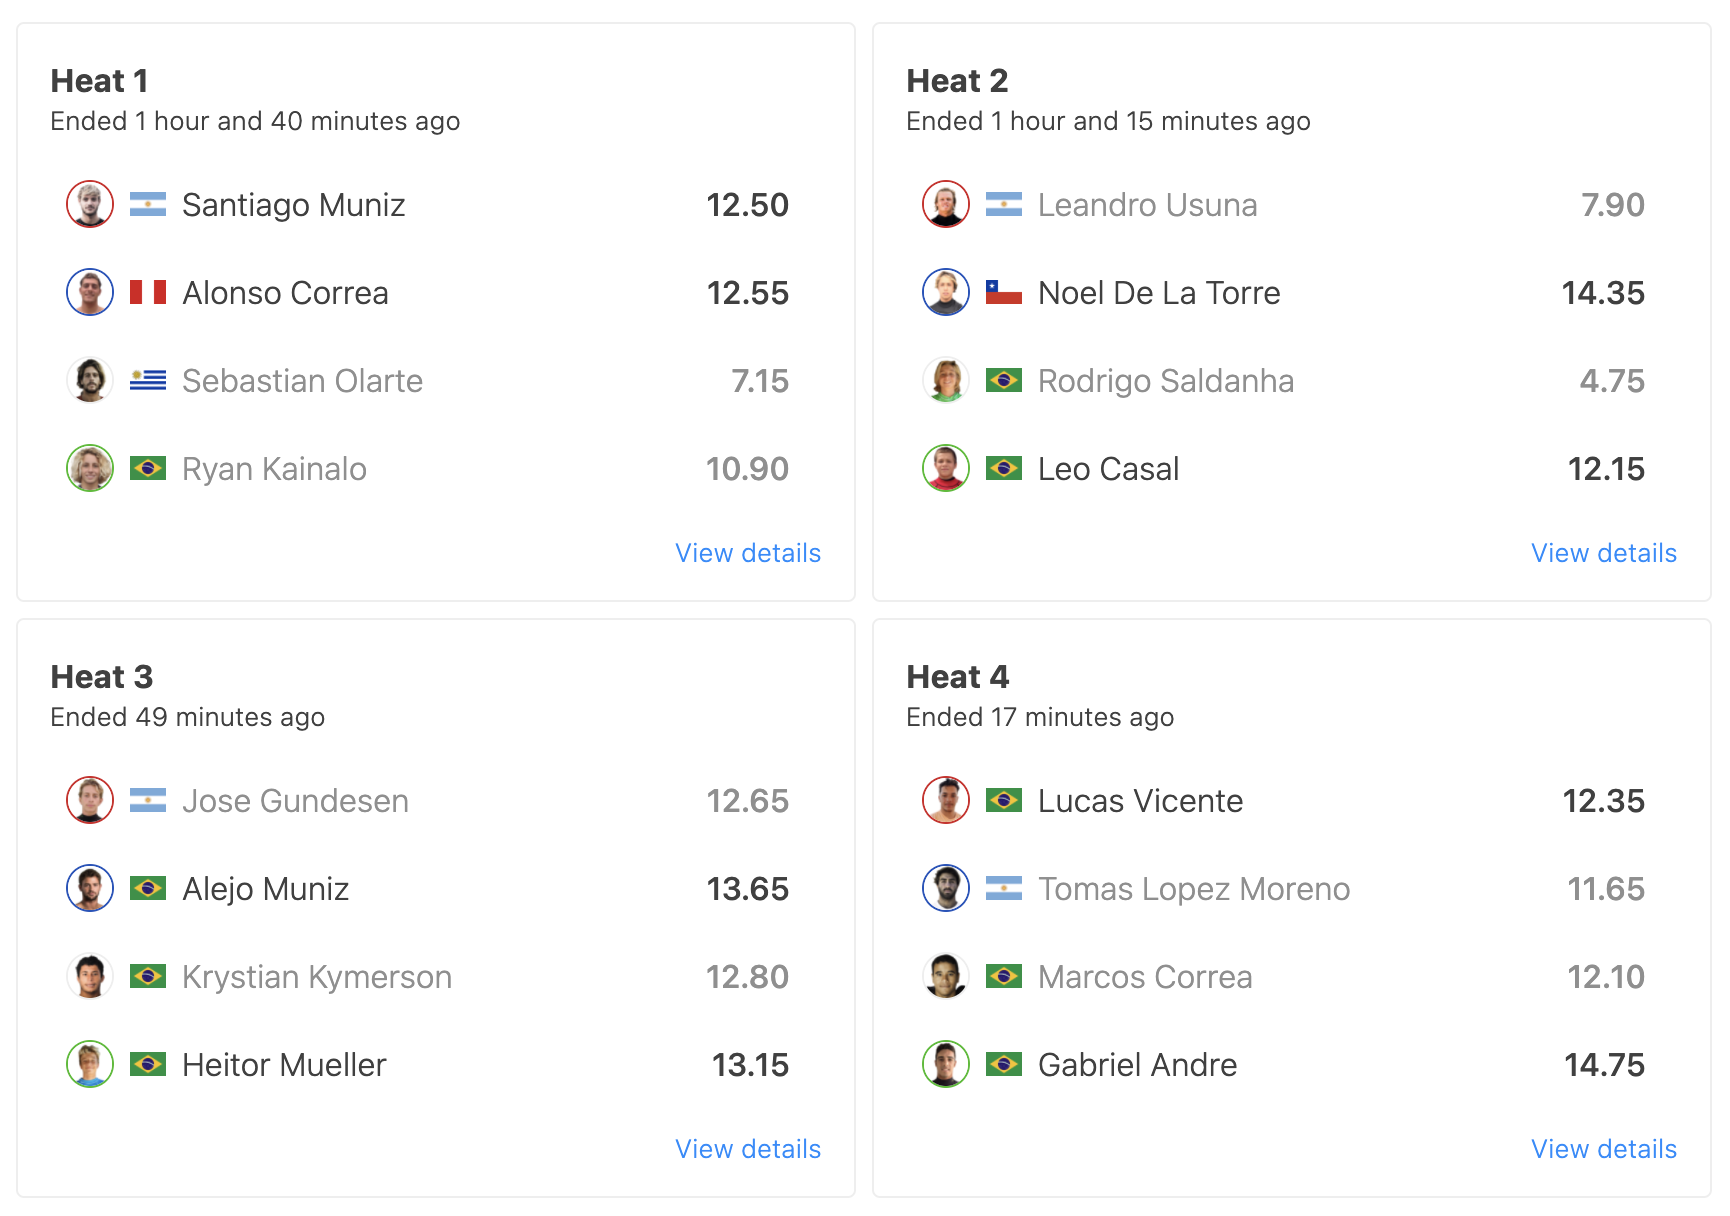Viewport: 1730px width, 1216px height.
Task: Select Krystian Kymerson's name in Heat 3
Action: coord(317,977)
